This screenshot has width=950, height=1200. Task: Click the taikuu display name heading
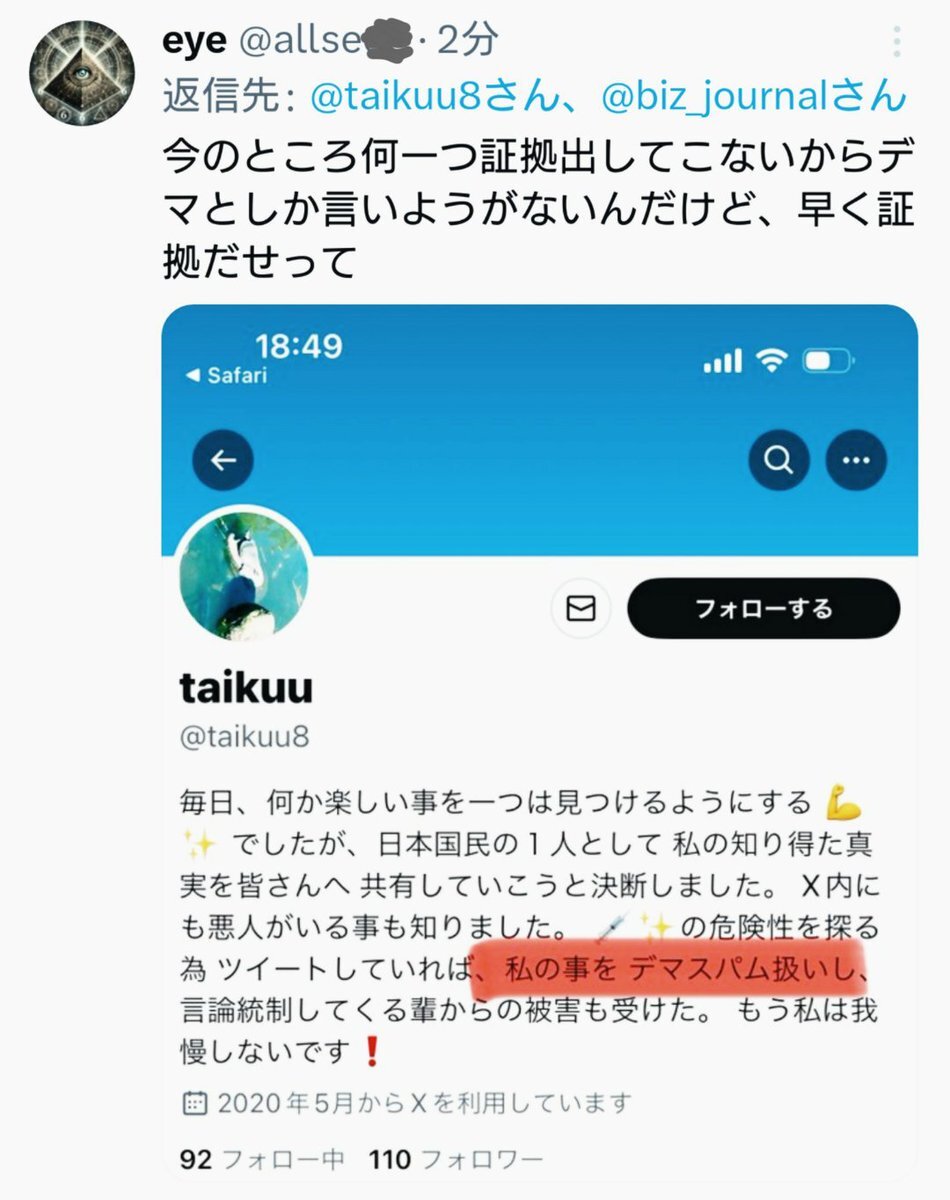click(246, 687)
